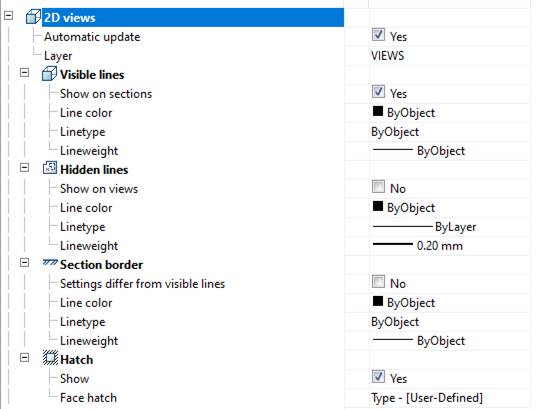Collapse the Hidden lines group
Viewport: 536px width, 409px height.
click(24, 168)
